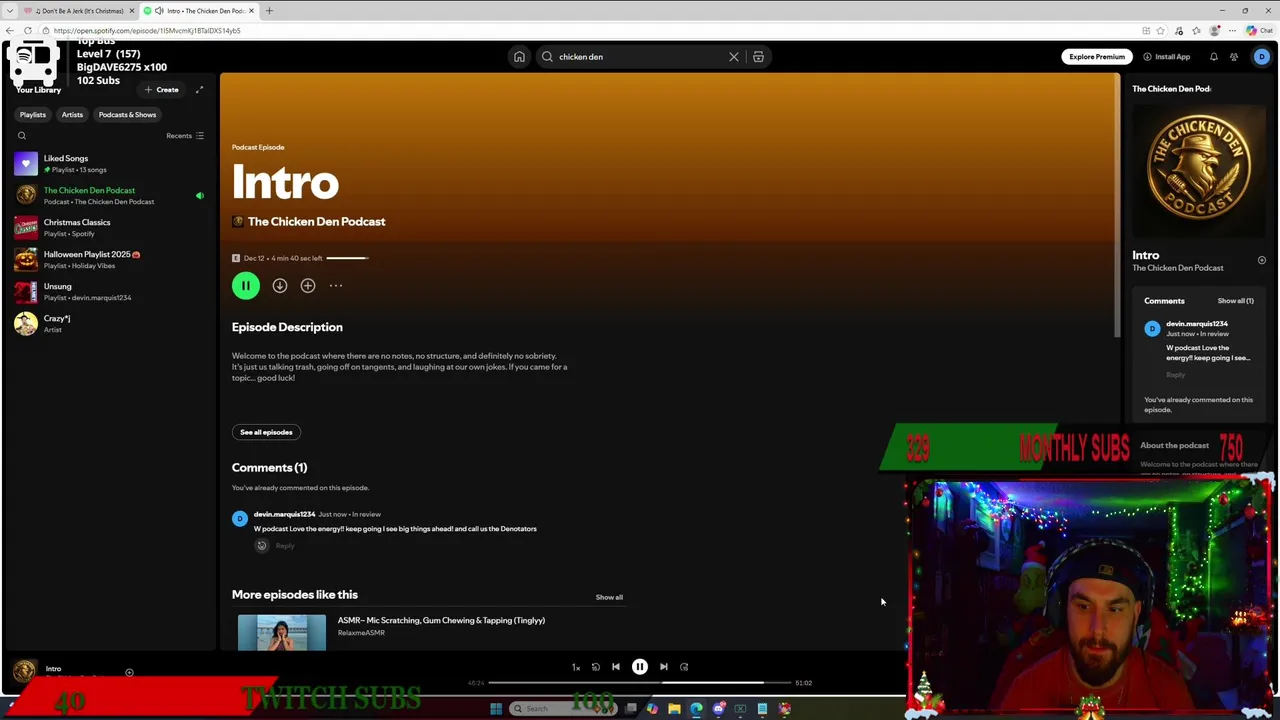Image resolution: width=1280 pixels, height=720 pixels.
Task: Download the Intro episode
Action: coord(280,286)
